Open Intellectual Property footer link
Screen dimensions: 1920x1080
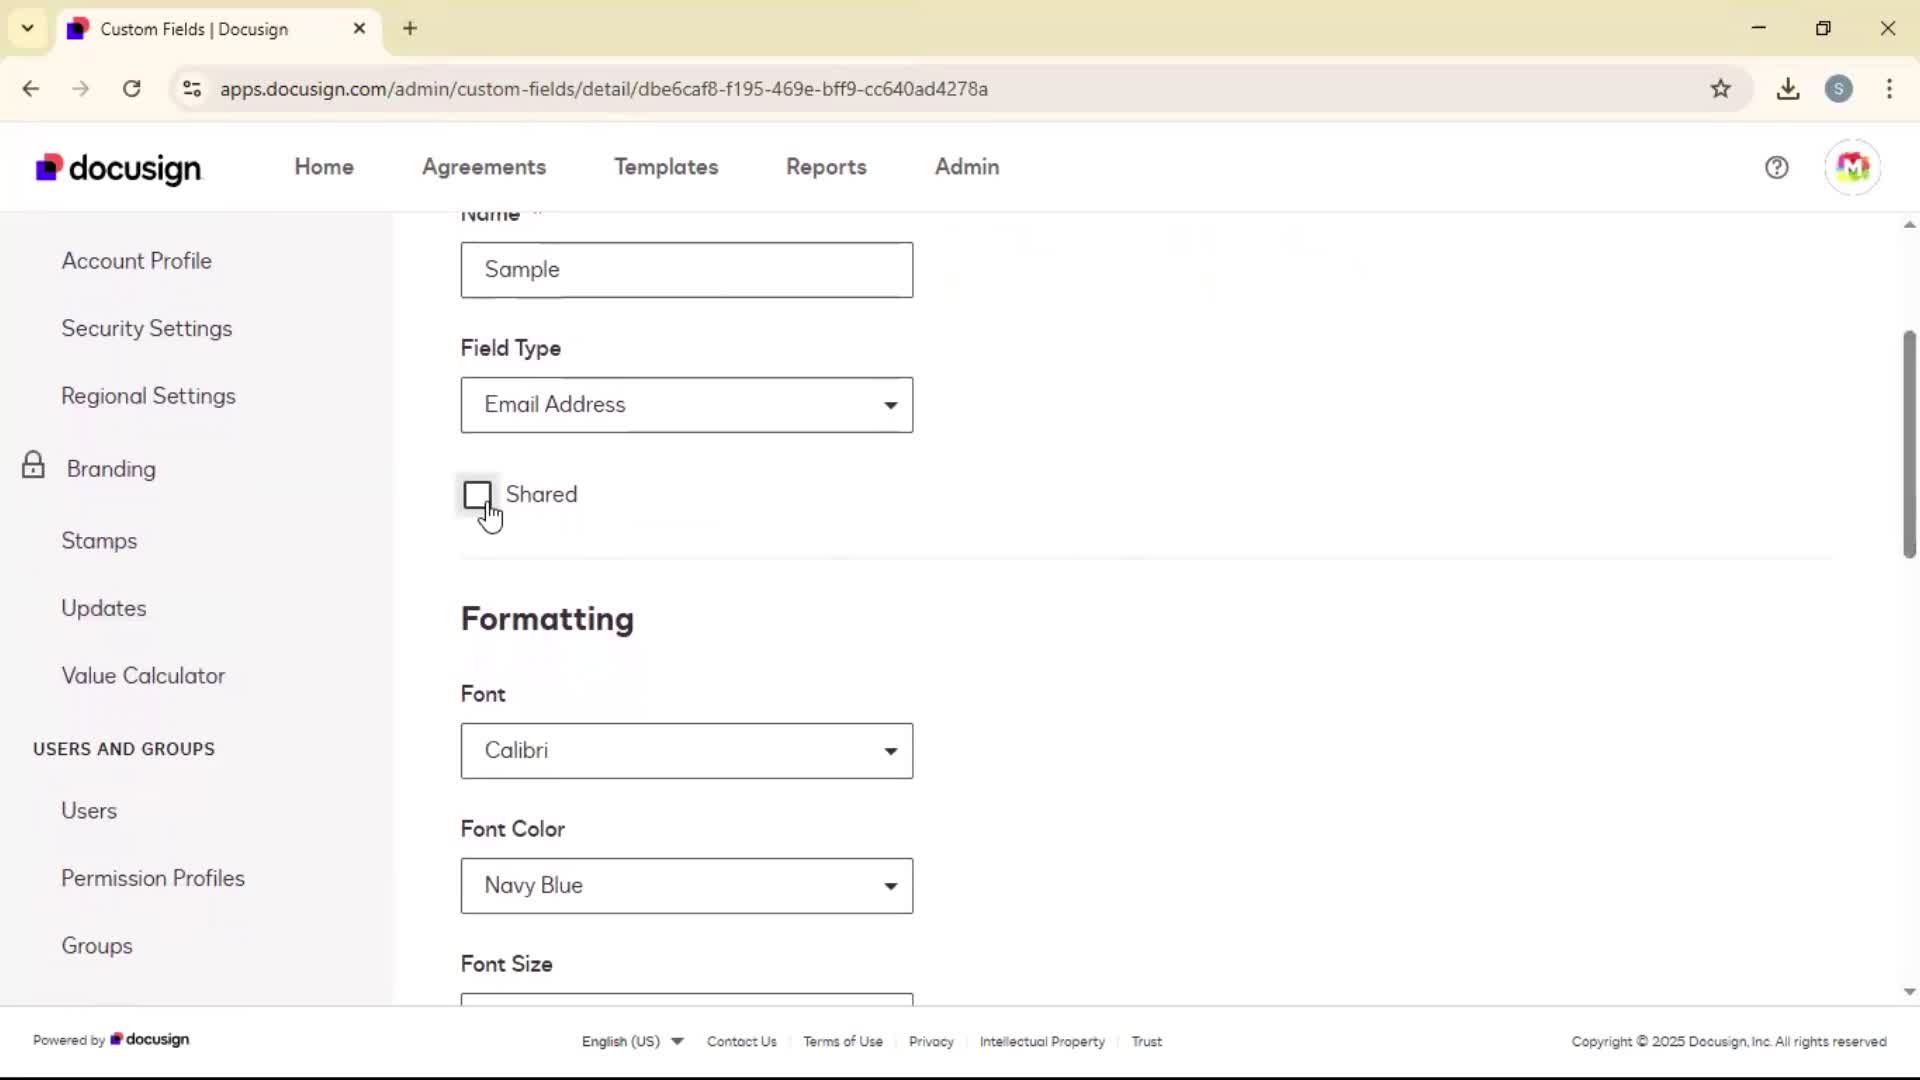[1042, 1041]
